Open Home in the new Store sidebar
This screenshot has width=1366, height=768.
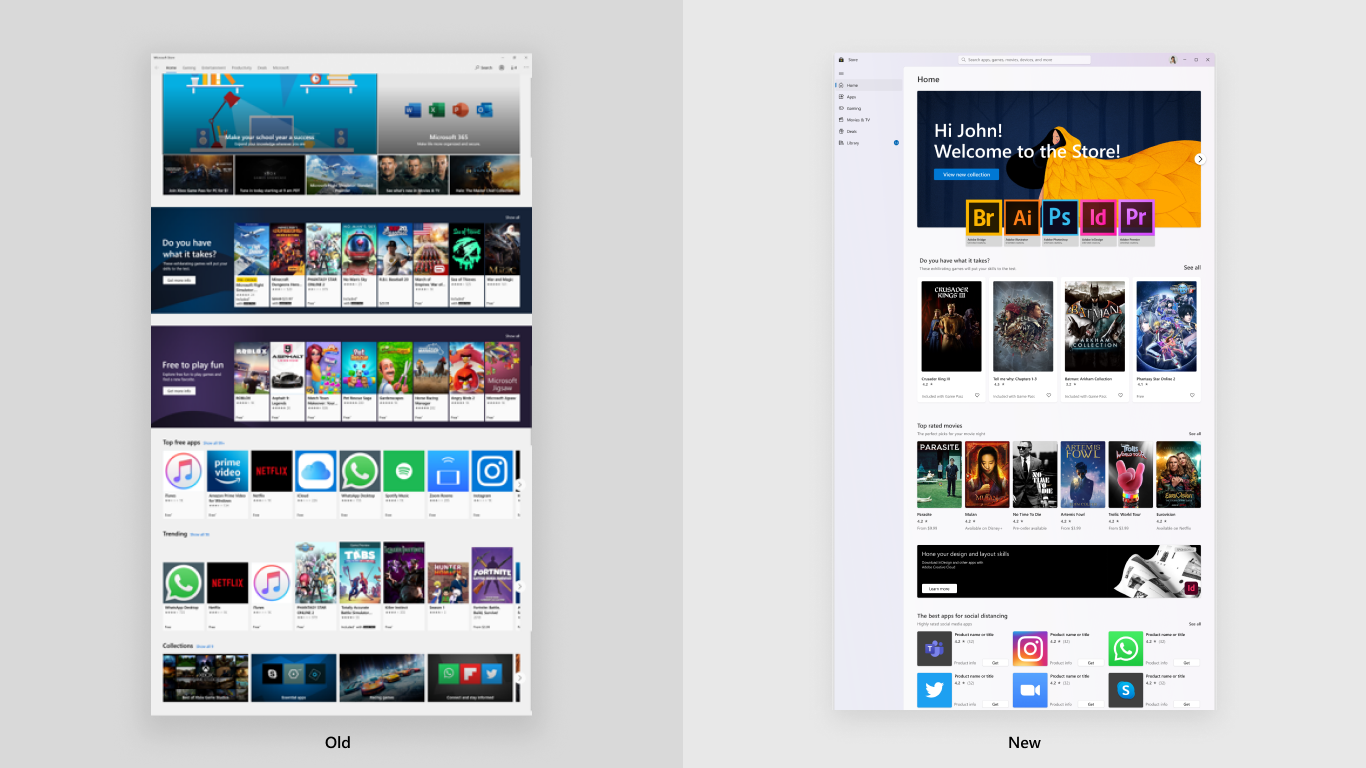coord(868,85)
